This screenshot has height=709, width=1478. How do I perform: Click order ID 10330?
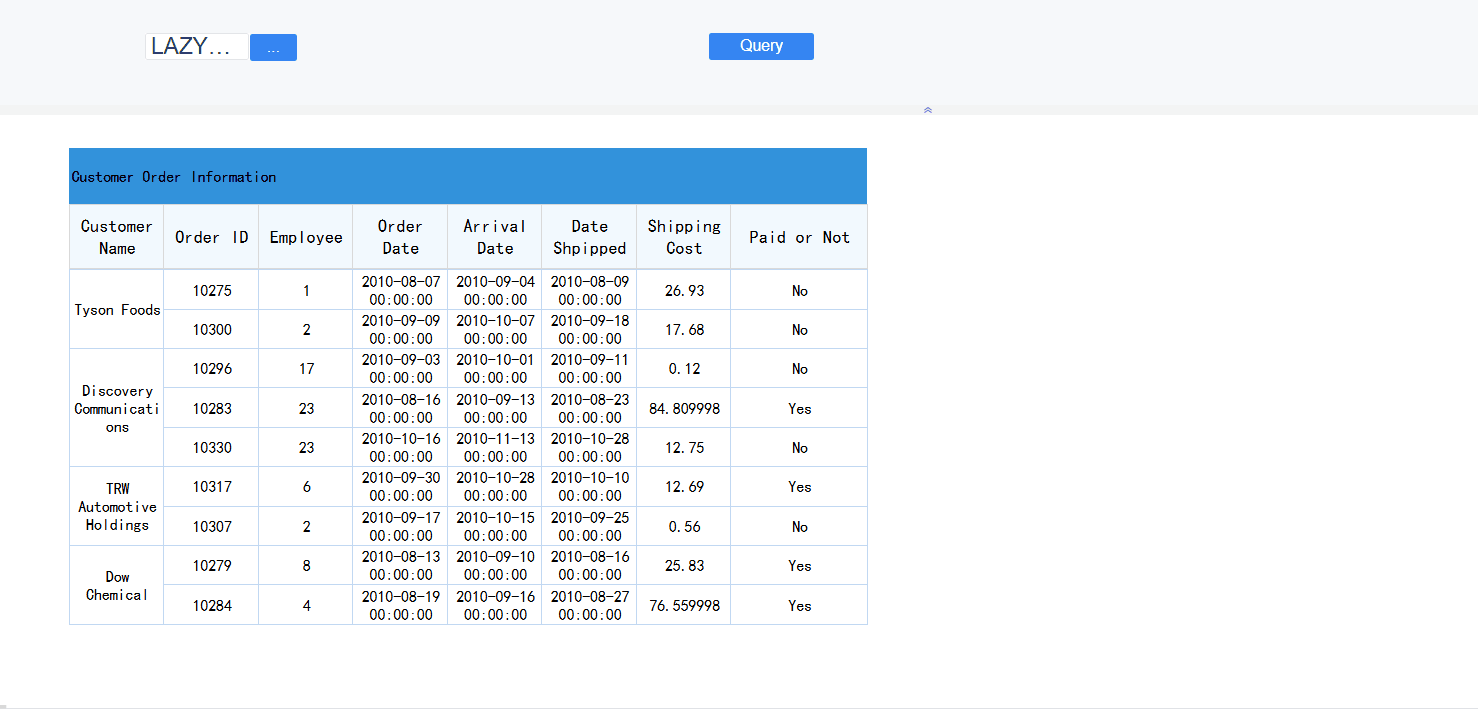(211, 447)
